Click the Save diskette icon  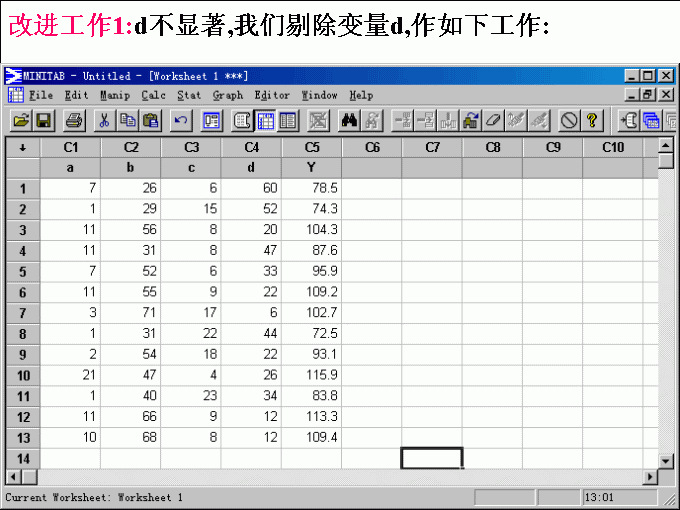[44, 121]
